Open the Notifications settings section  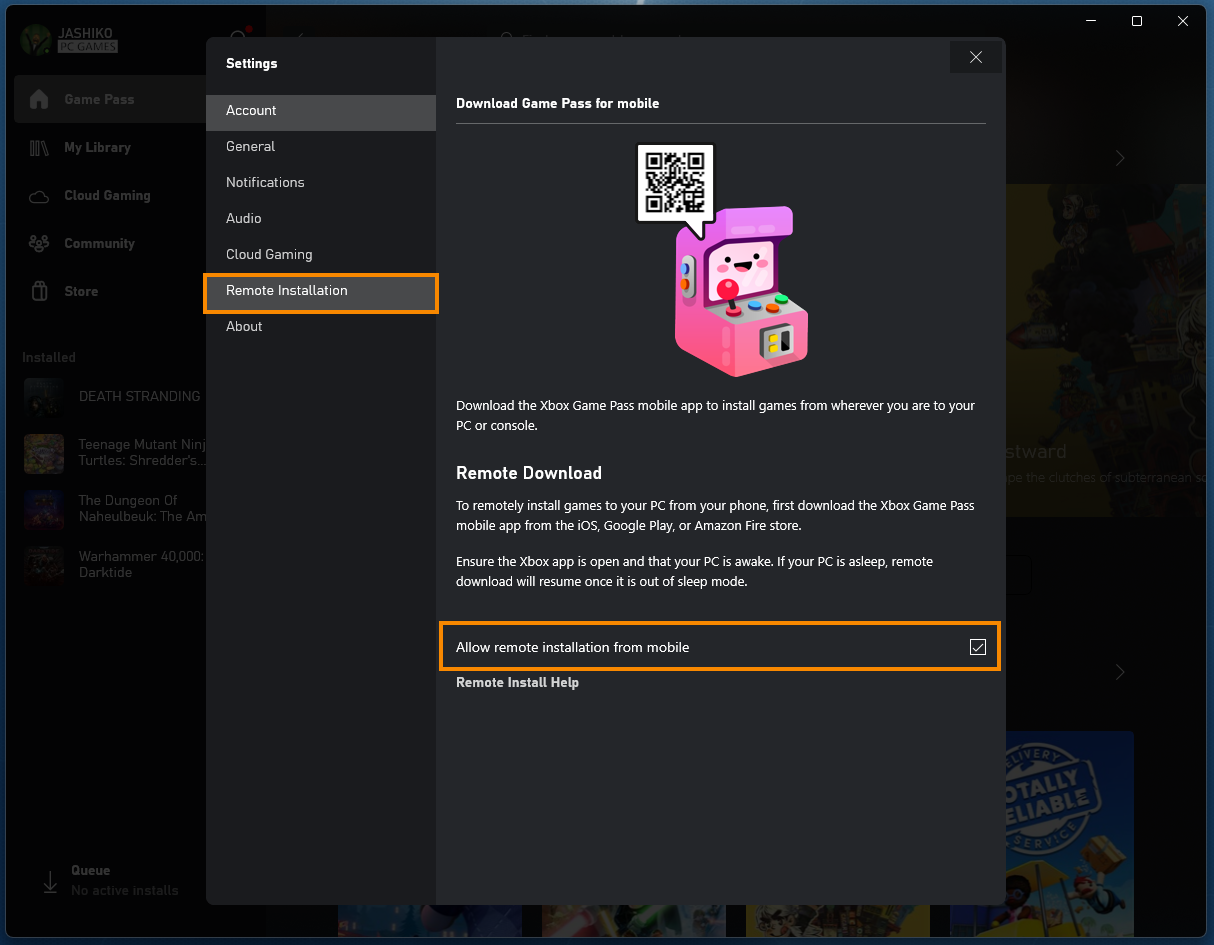321,183
